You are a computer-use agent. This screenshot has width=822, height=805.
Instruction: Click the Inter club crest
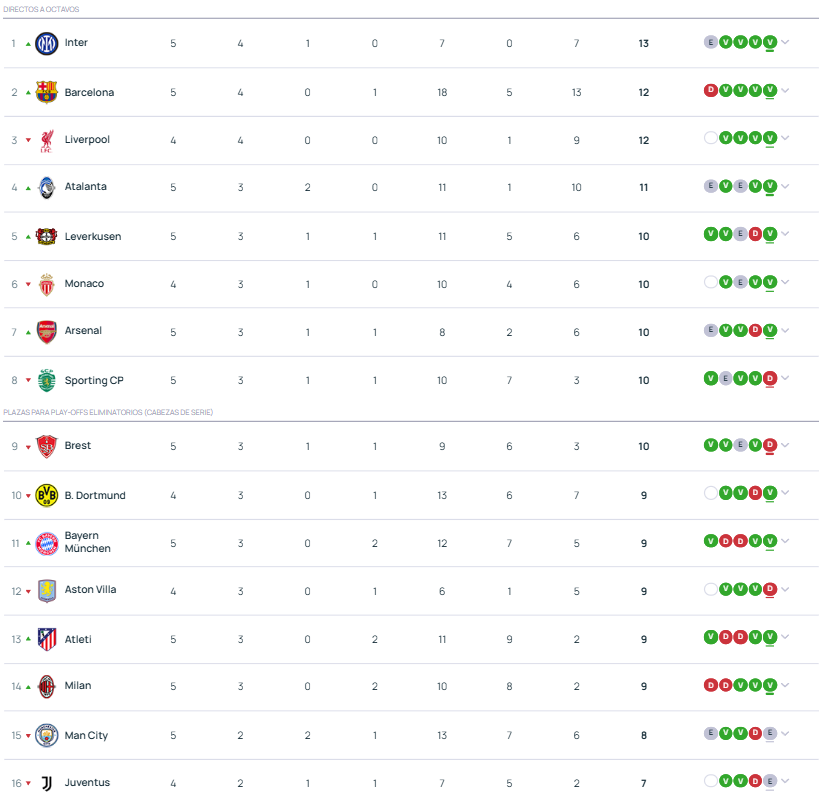click(x=46, y=43)
